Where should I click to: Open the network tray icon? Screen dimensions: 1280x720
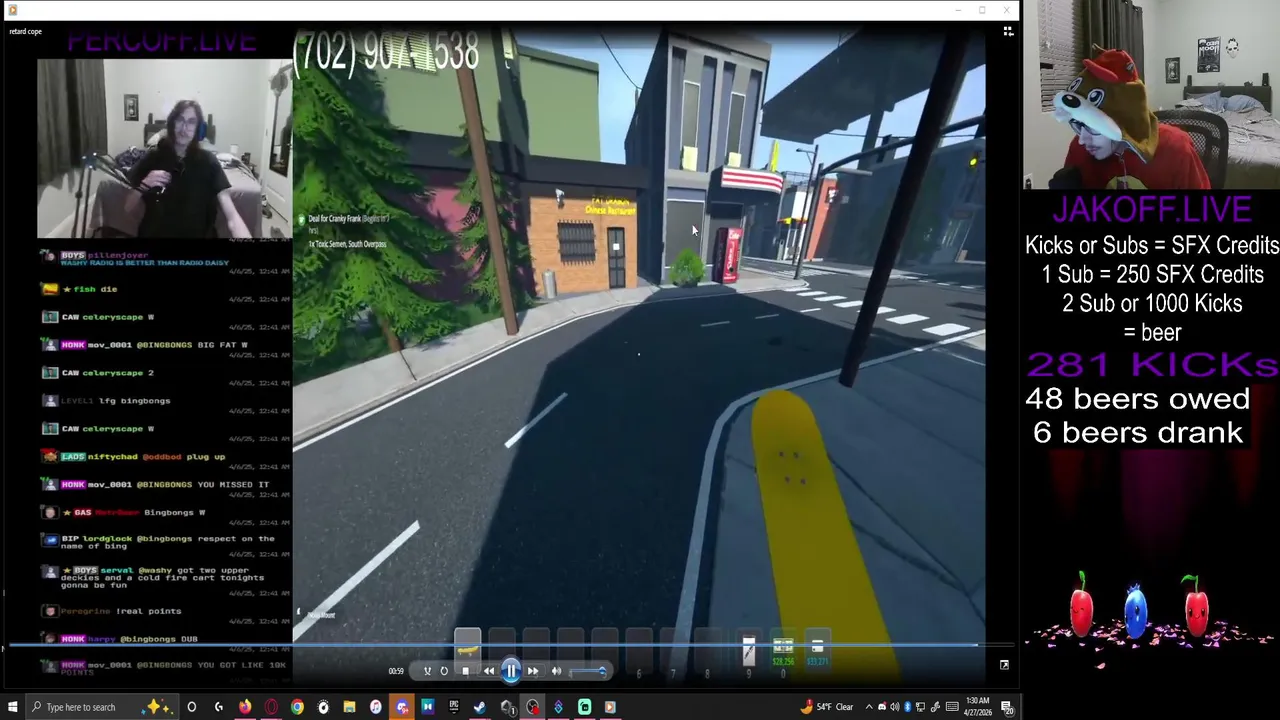pyautogui.click(x=921, y=707)
